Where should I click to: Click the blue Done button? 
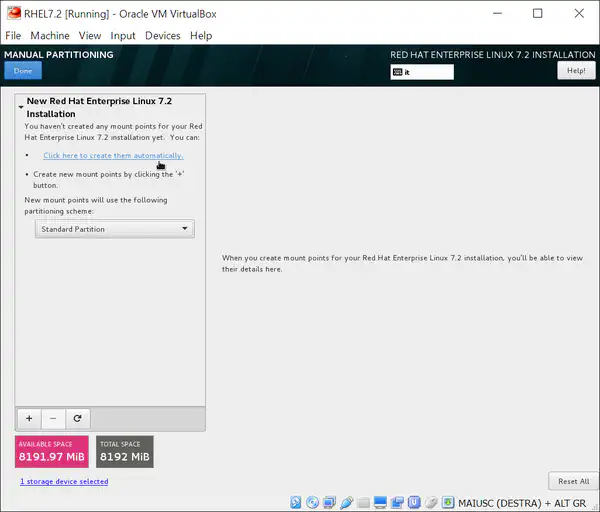tap(22, 71)
